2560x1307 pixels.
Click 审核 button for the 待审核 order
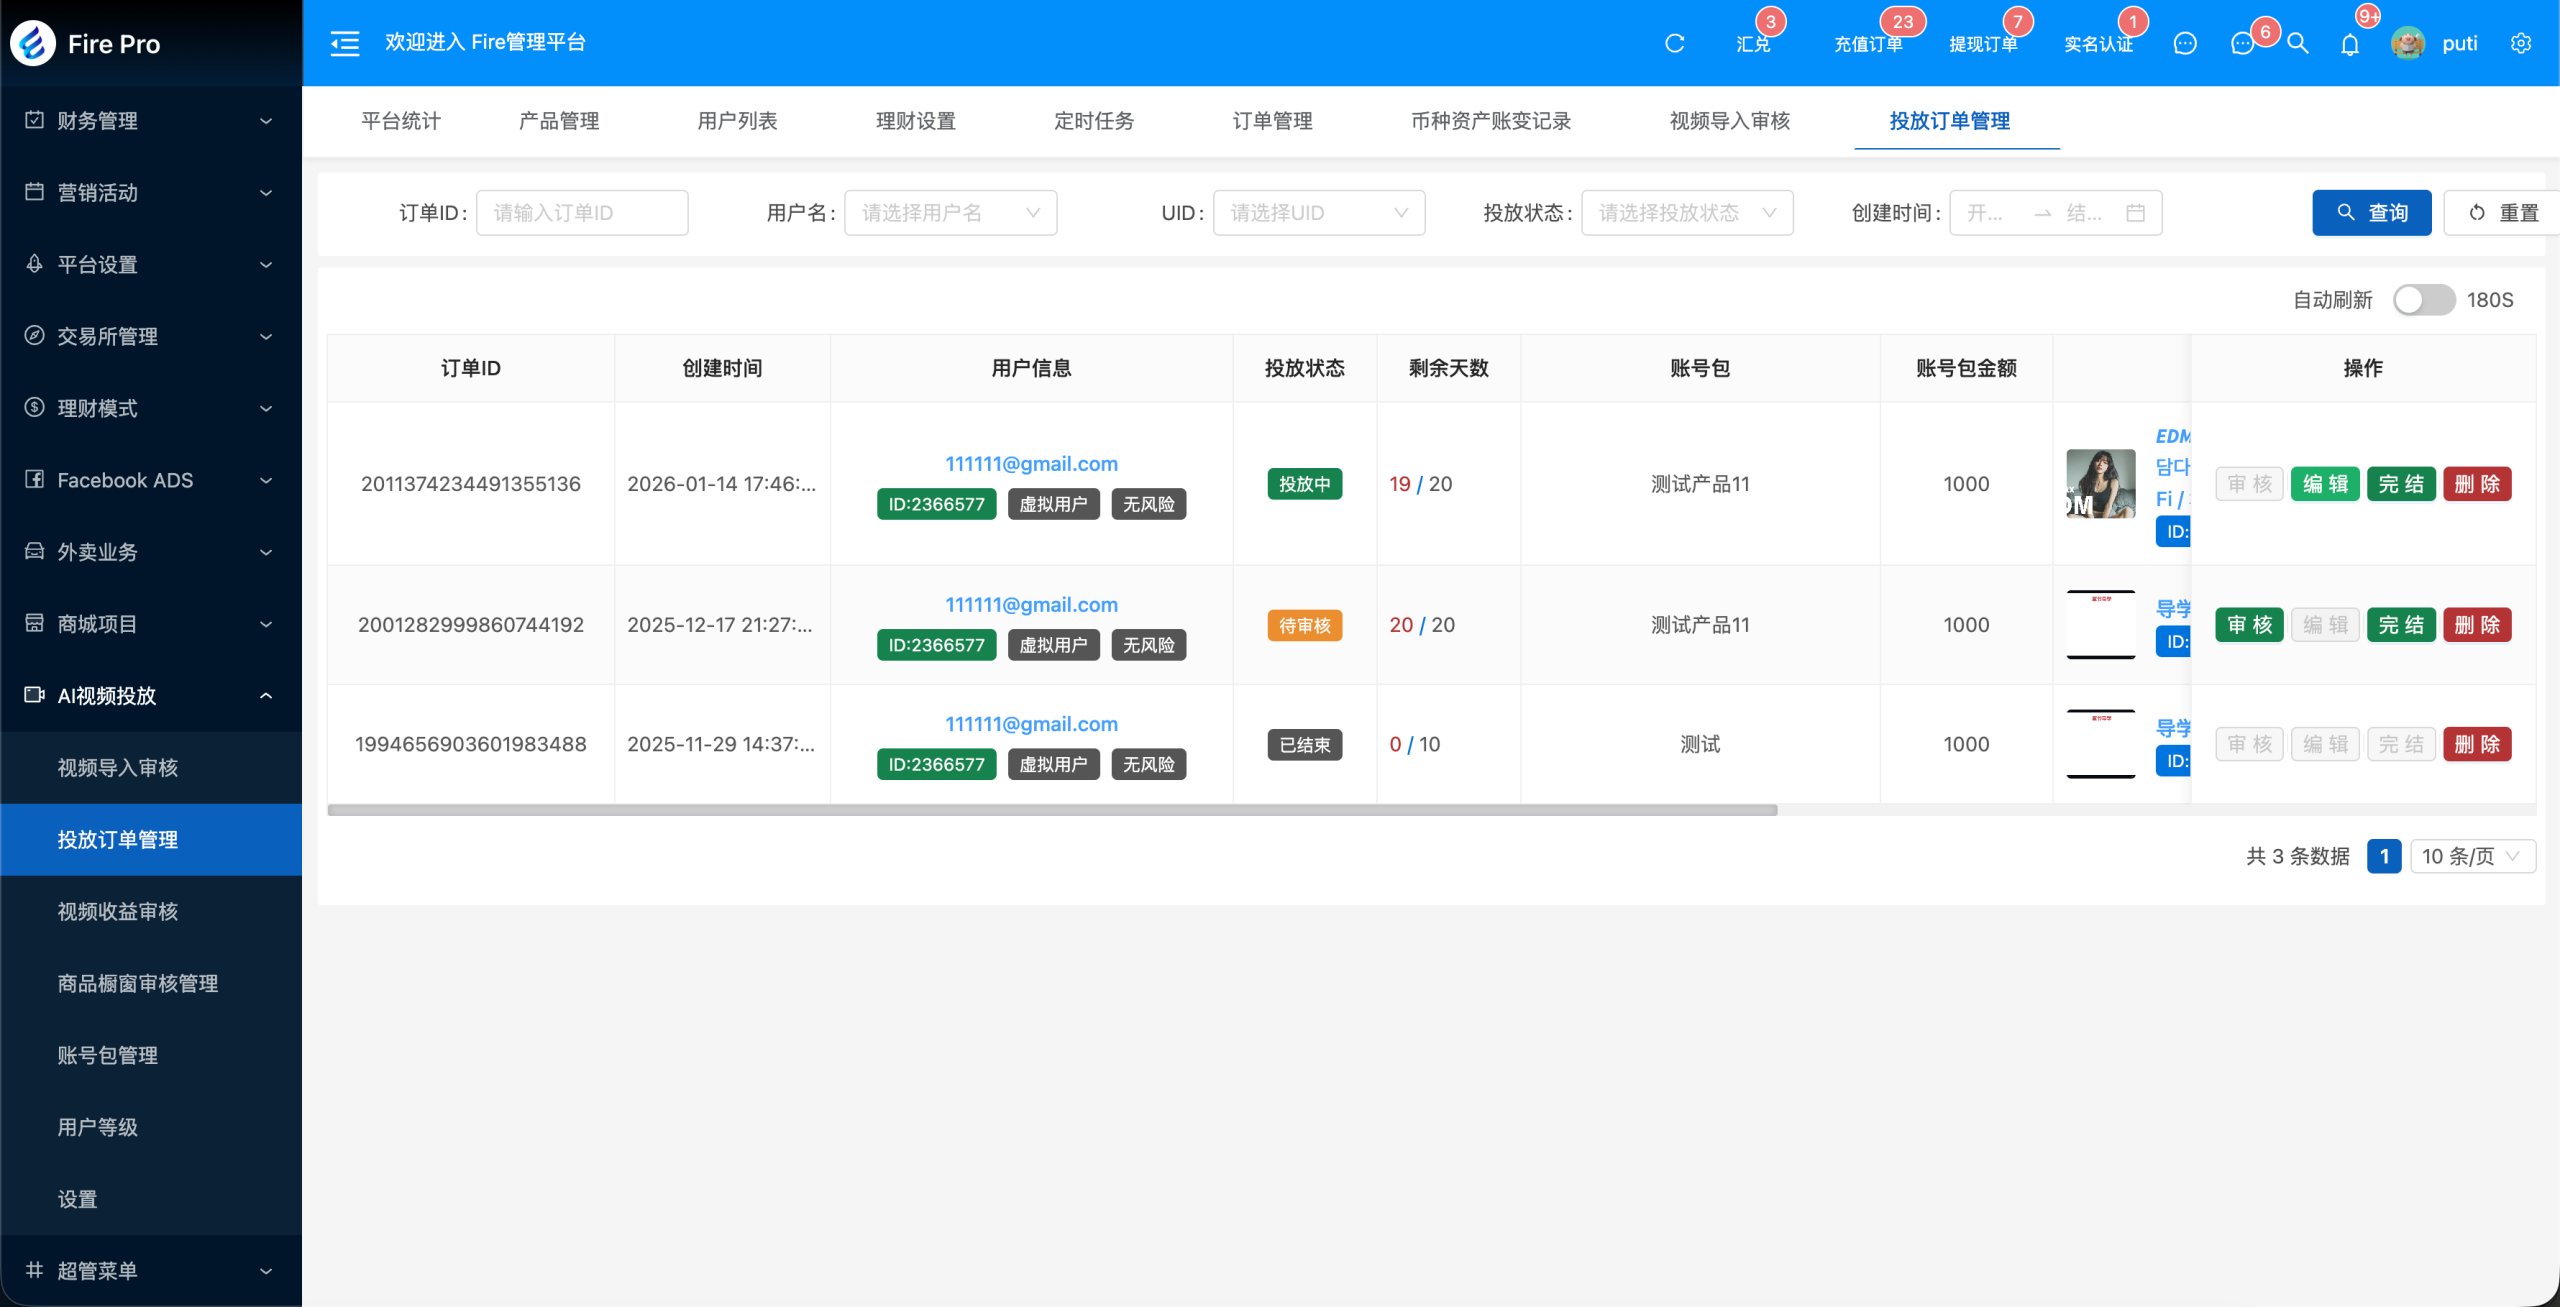[2249, 625]
